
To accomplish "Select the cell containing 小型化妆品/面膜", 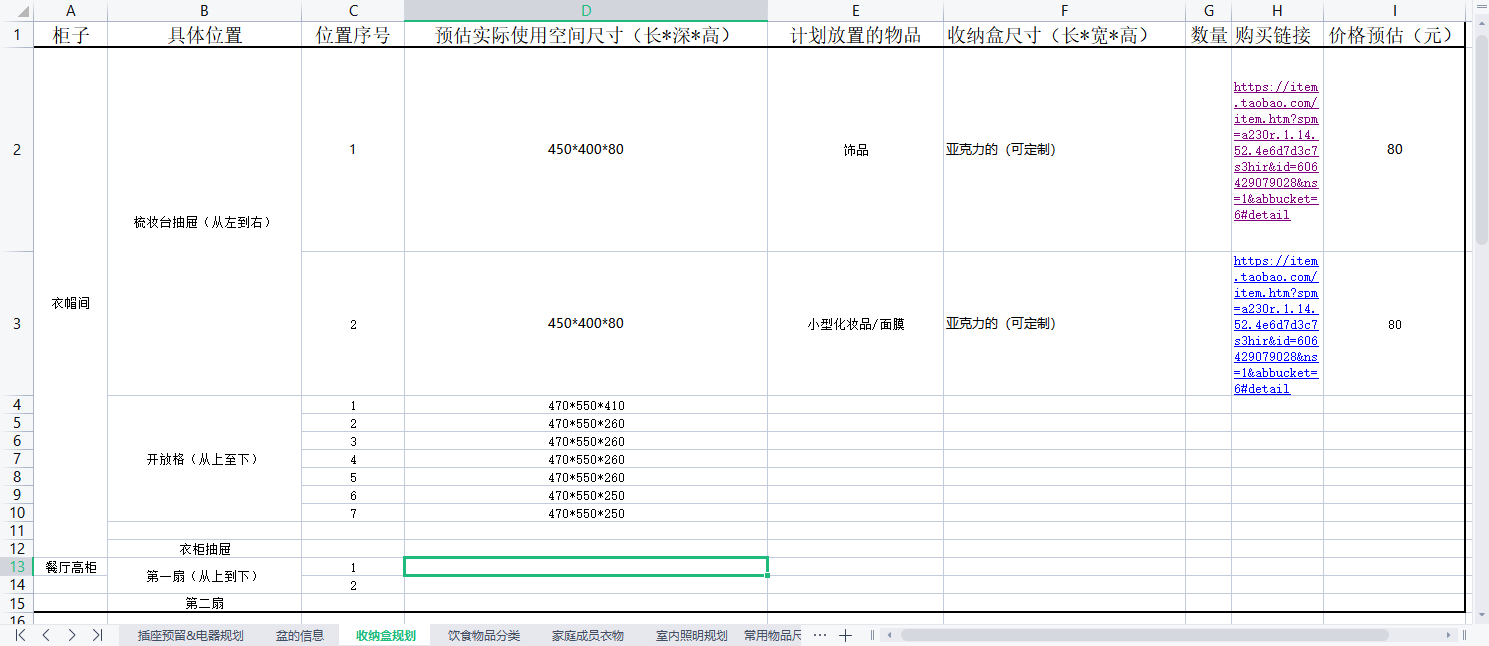I will (855, 324).
